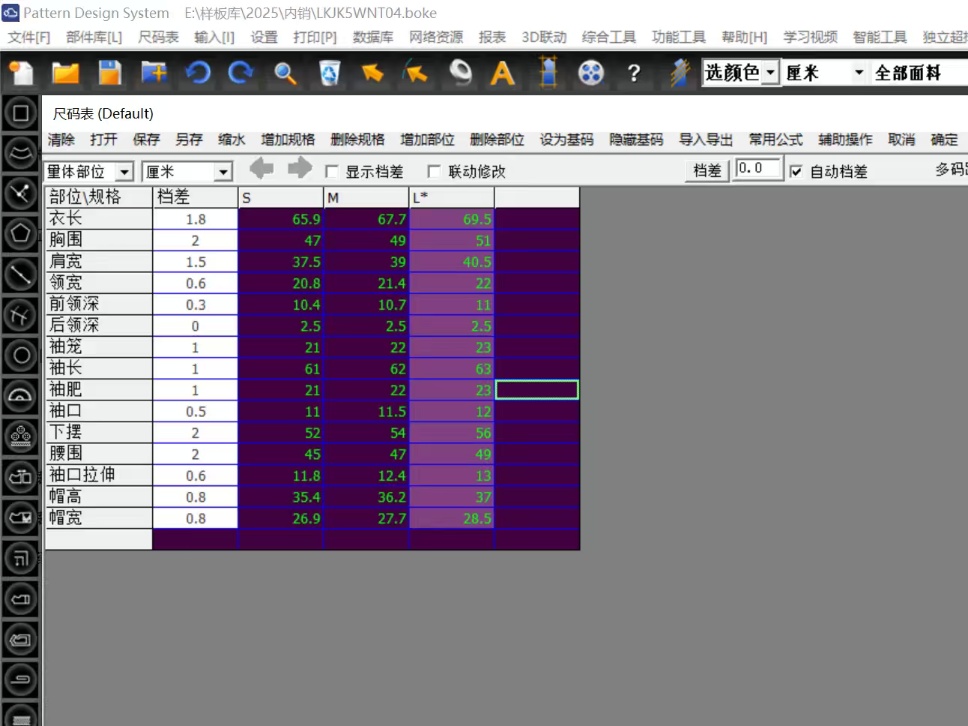968x726 pixels.
Task: Click the save disk icon
Action: pos(110,73)
